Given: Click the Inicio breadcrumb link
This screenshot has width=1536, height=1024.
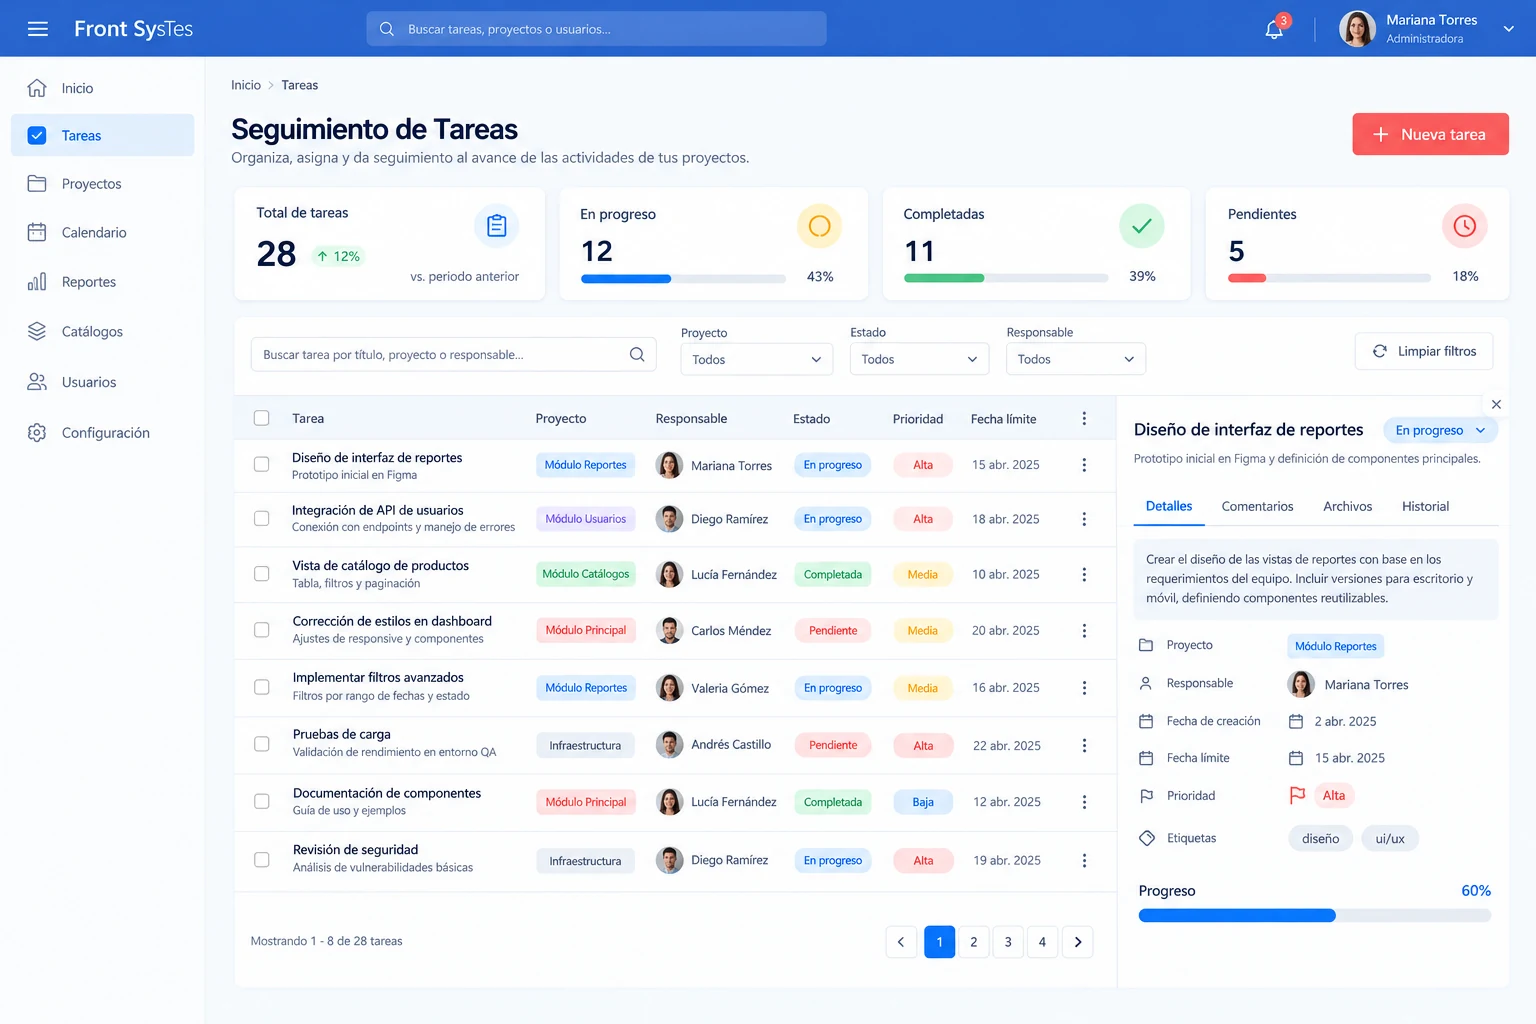Looking at the screenshot, I should tap(246, 85).
